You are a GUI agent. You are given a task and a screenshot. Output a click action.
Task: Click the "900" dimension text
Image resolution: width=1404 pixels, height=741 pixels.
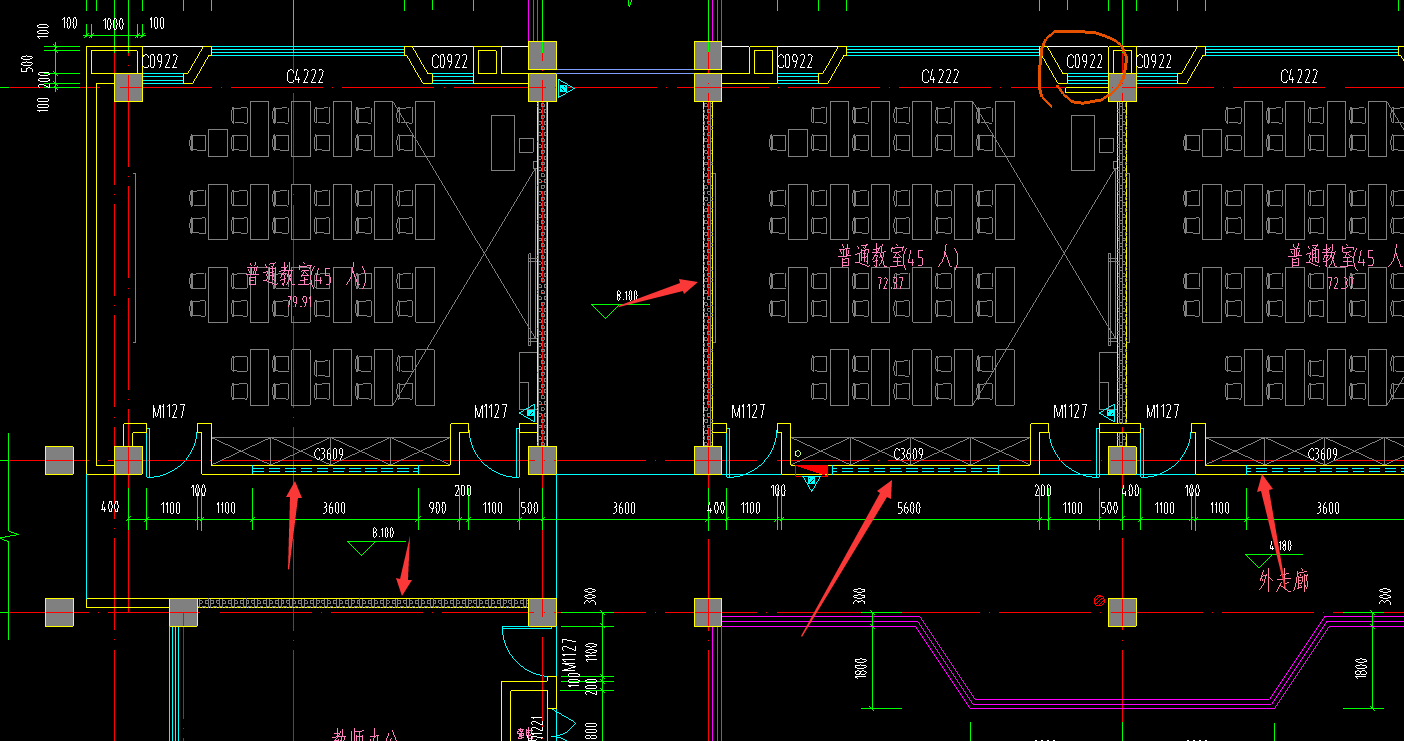coord(437,508)
